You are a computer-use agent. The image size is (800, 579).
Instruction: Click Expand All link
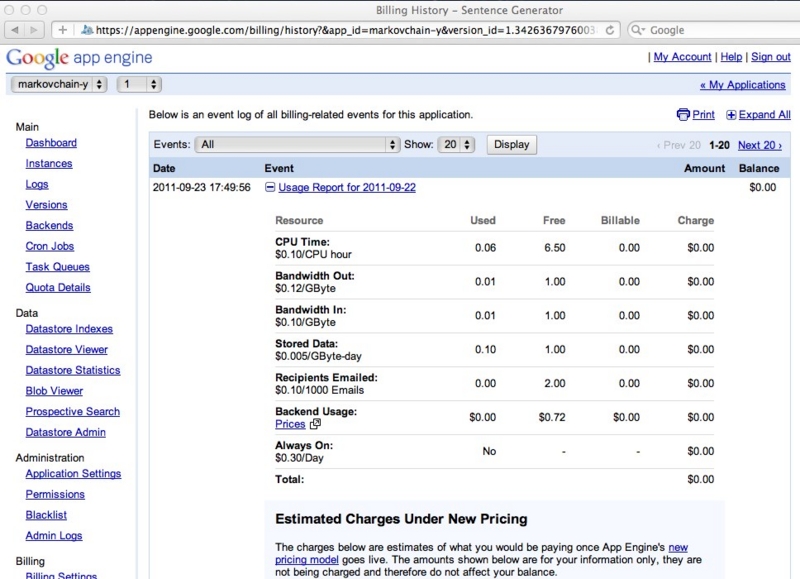click(764, 115)
